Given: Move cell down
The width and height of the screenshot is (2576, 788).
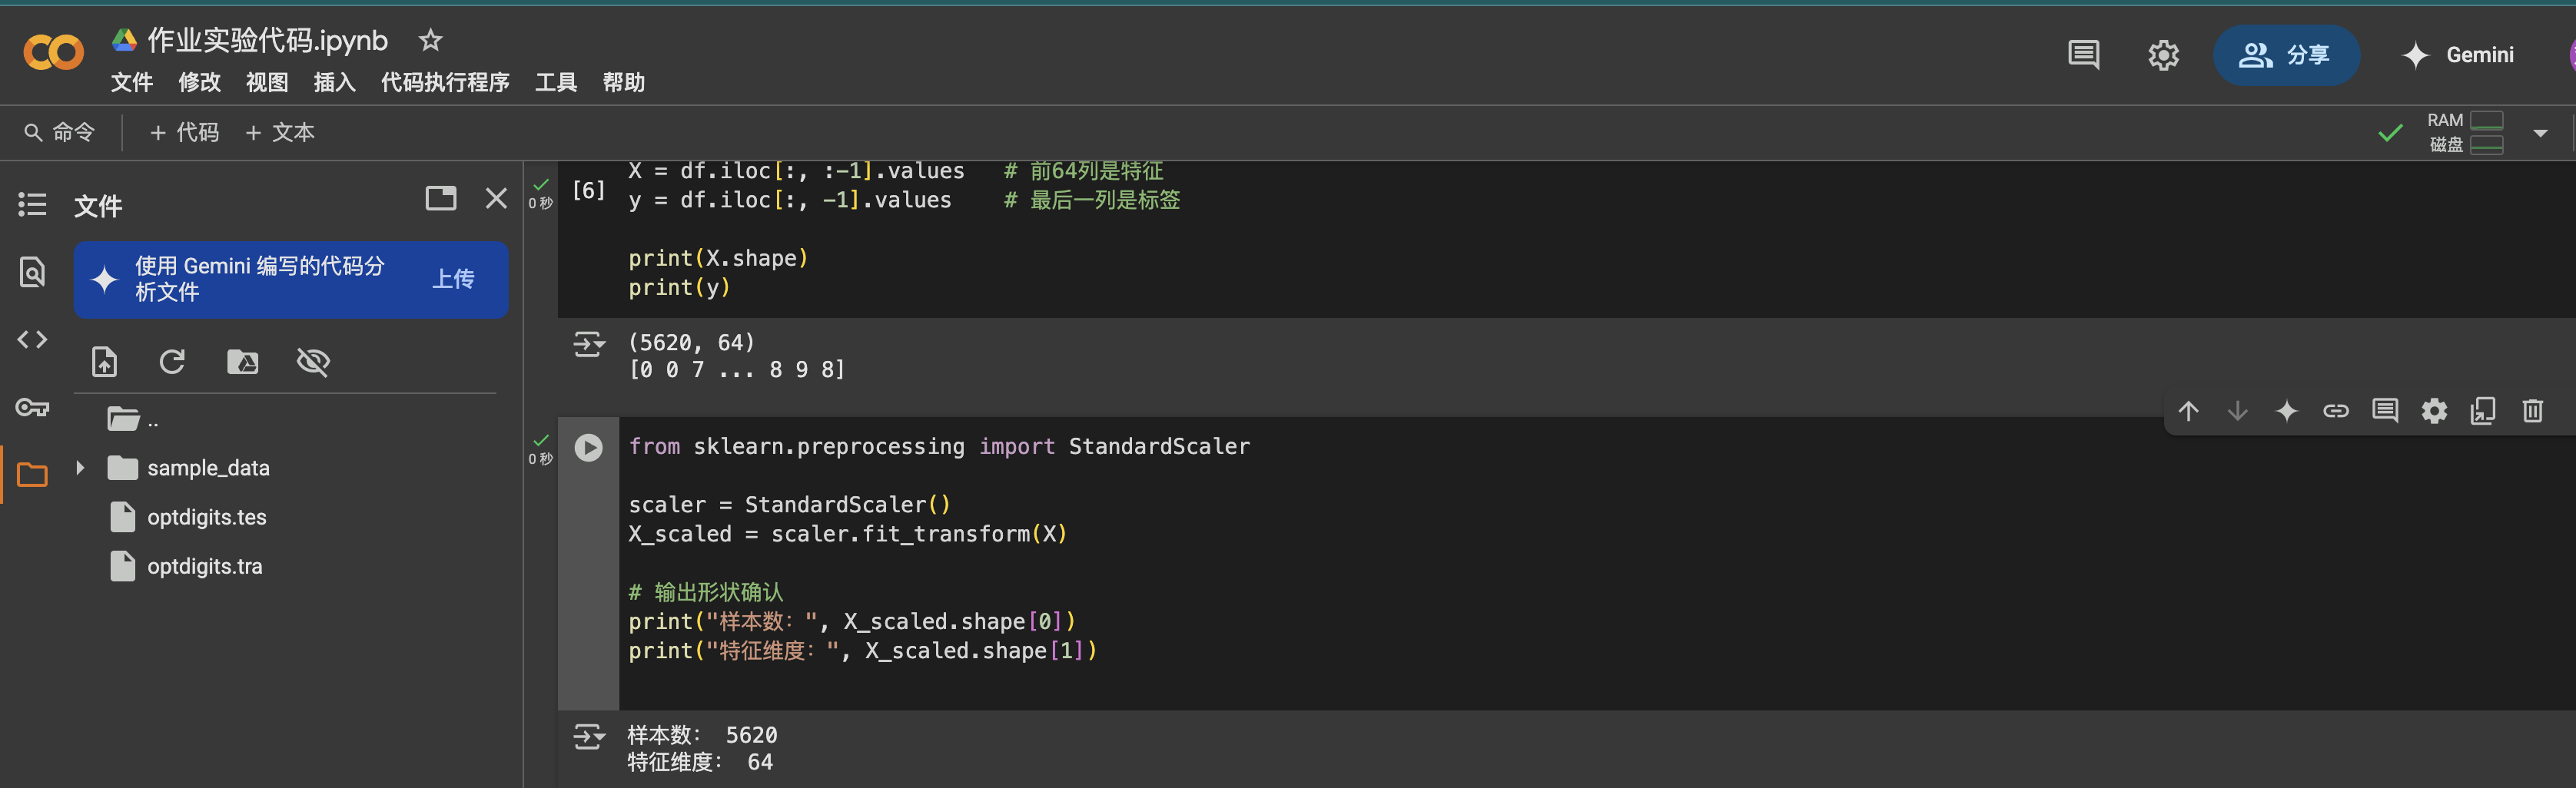Looking at the screenshot, I should pyautogui.click(x=2237, y=411).
